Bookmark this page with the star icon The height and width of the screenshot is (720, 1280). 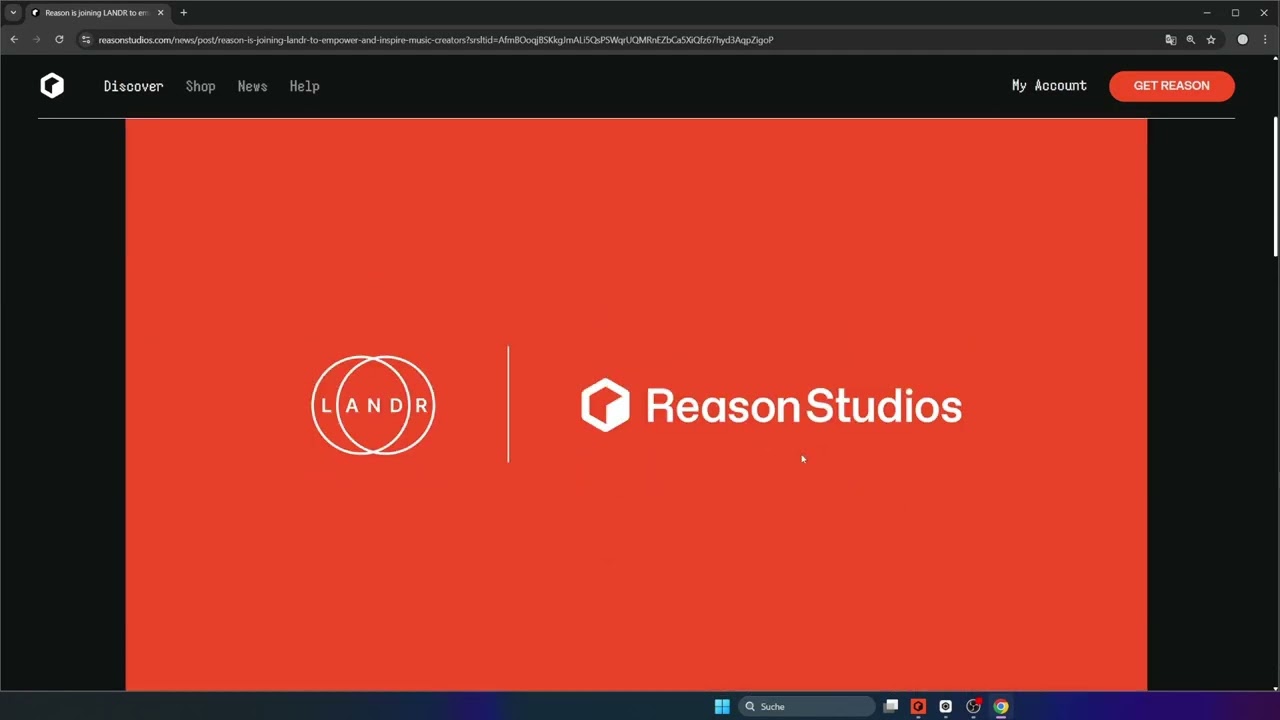pos(1211,40)
